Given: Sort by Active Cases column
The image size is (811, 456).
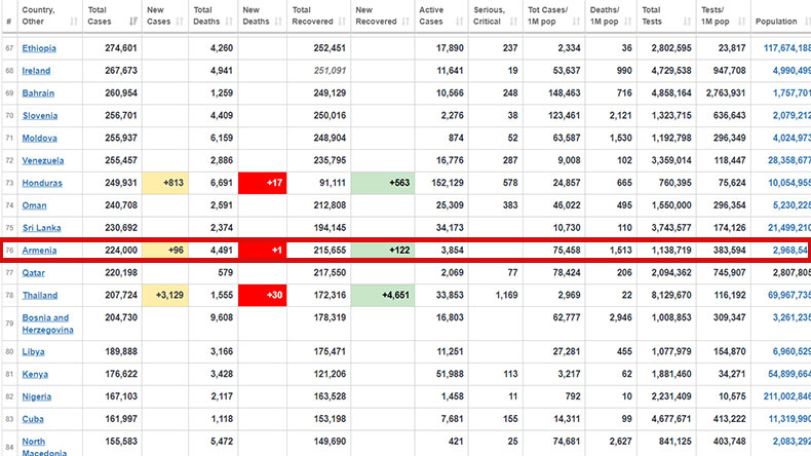Looking at the screenshot, I should (x=441, y=16).
